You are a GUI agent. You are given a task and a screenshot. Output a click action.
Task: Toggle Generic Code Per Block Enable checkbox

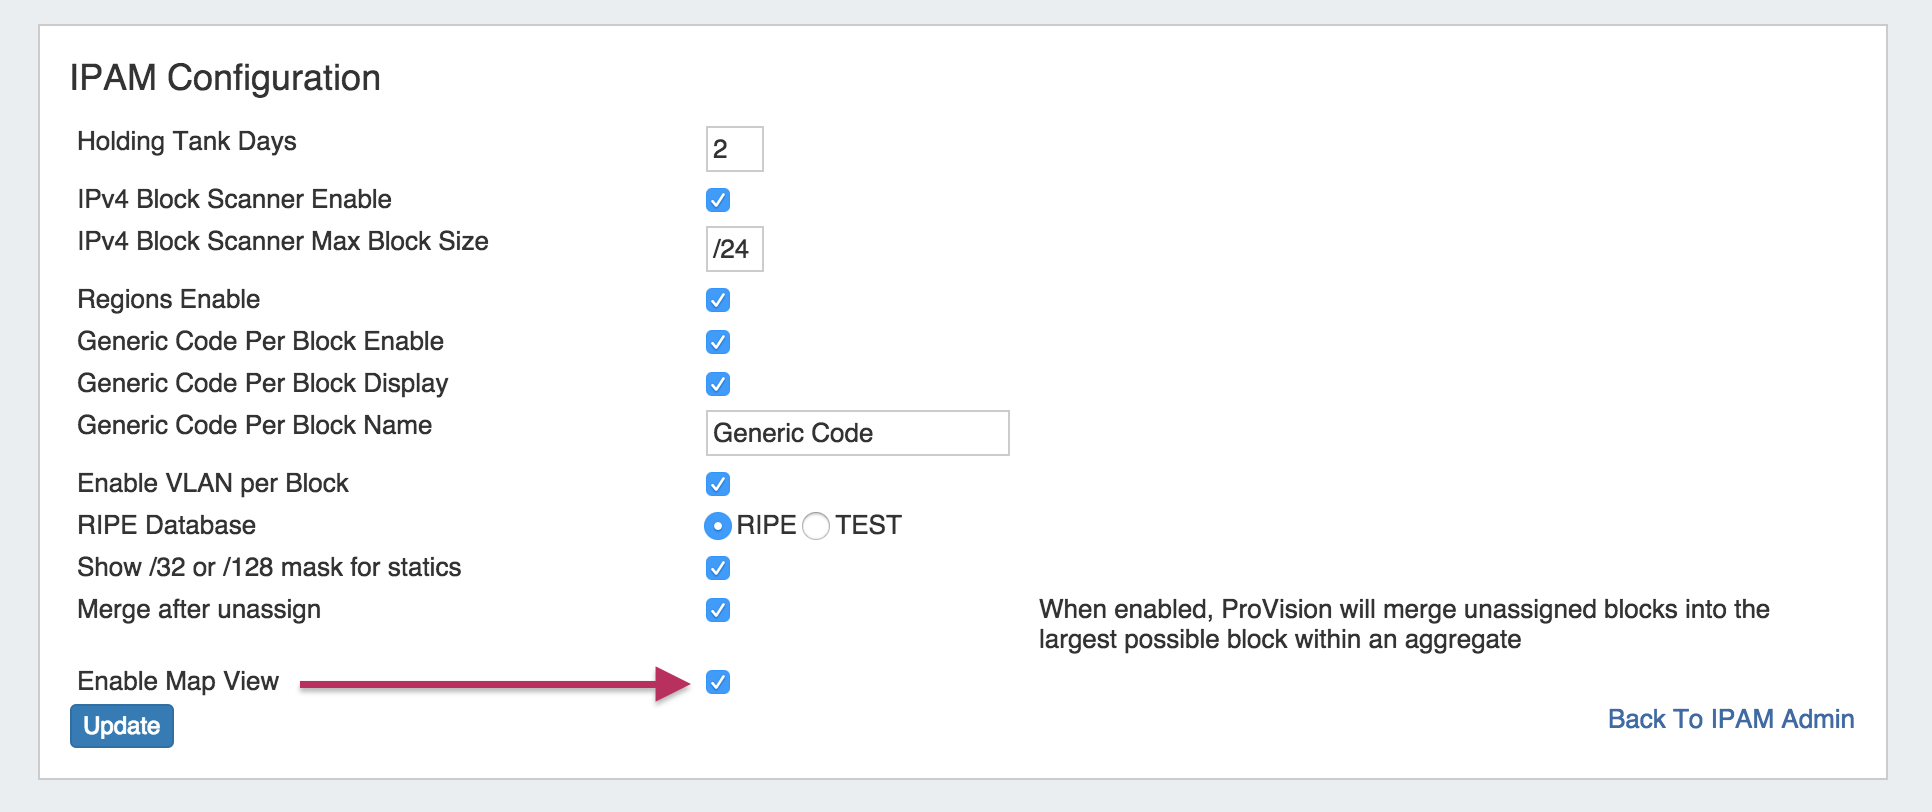(718, 342)
